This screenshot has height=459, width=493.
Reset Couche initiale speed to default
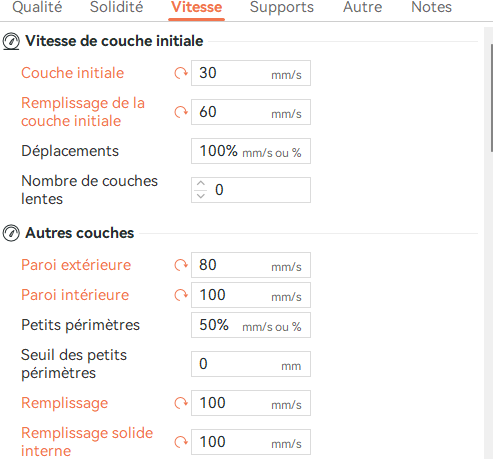[181, 73]
